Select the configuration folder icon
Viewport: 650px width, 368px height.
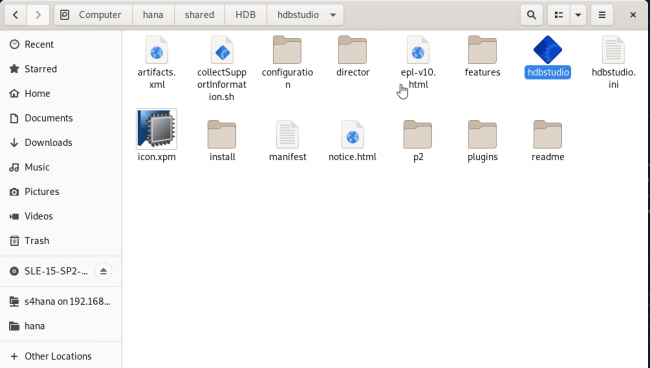287,50
